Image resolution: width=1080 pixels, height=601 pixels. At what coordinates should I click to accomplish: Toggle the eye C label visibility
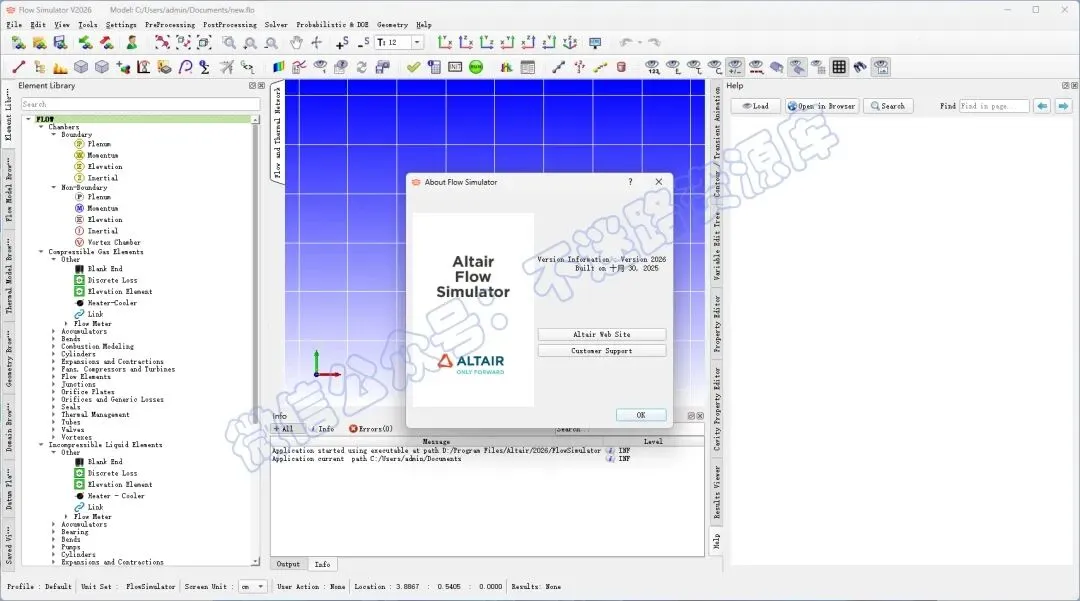tap(714, 67)
